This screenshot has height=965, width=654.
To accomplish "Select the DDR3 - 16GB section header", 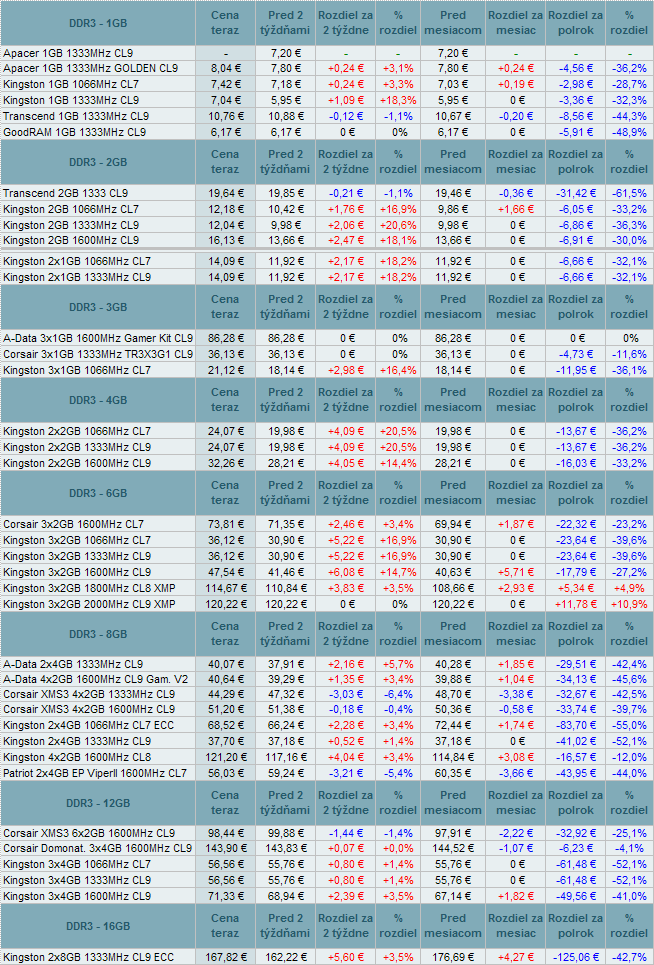I will tap(98, 926).
